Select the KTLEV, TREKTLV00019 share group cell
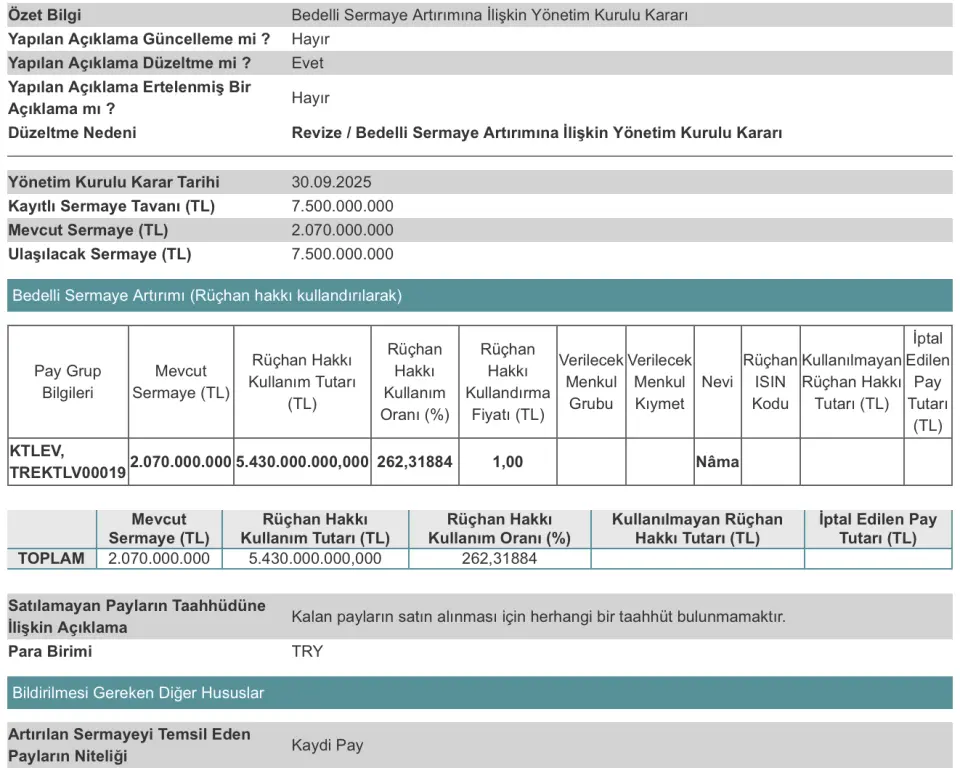The image size is (960, 773). pos(67,461)
